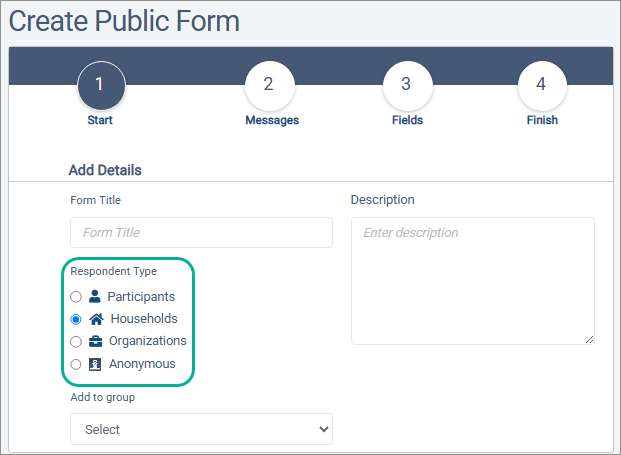Click the Form Title field label
The height and width of the screenshot is (455, 621).
[95, 200]
